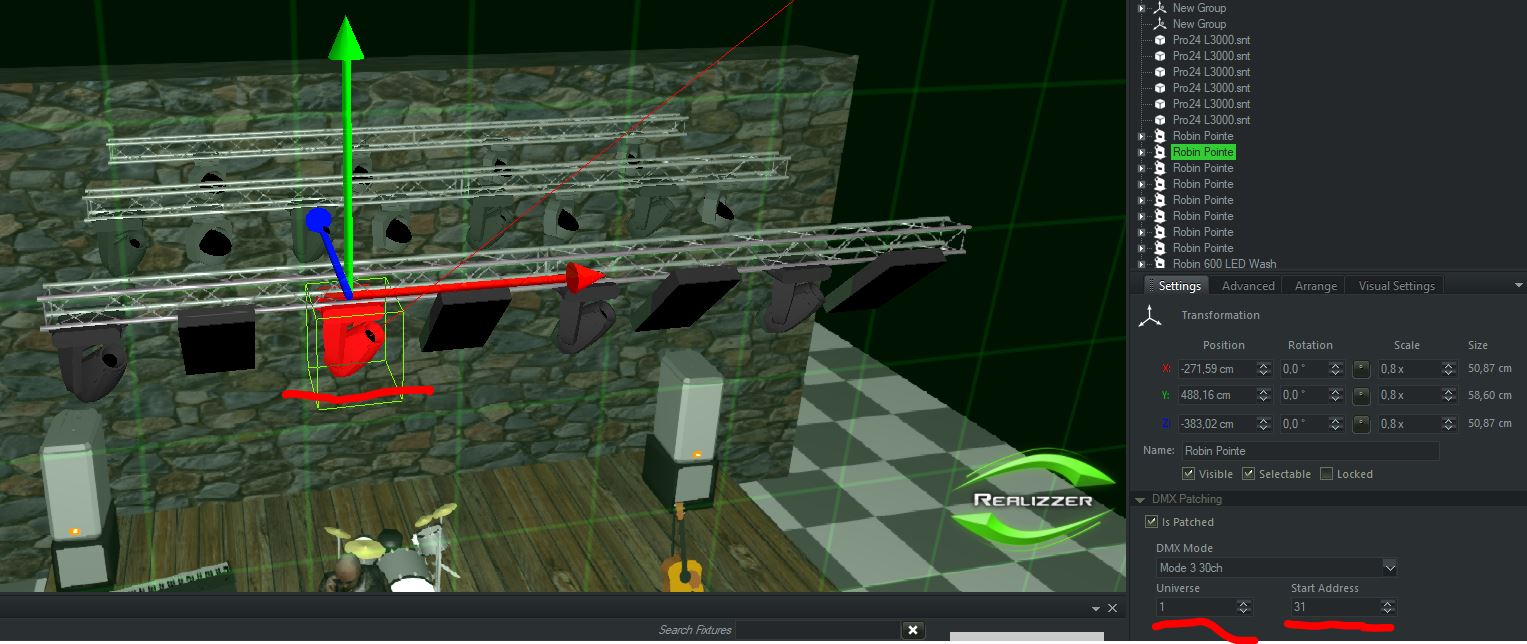1527x644 pixels.
Task: Collapse the DMX Patching section
Action: (1140, 499)
